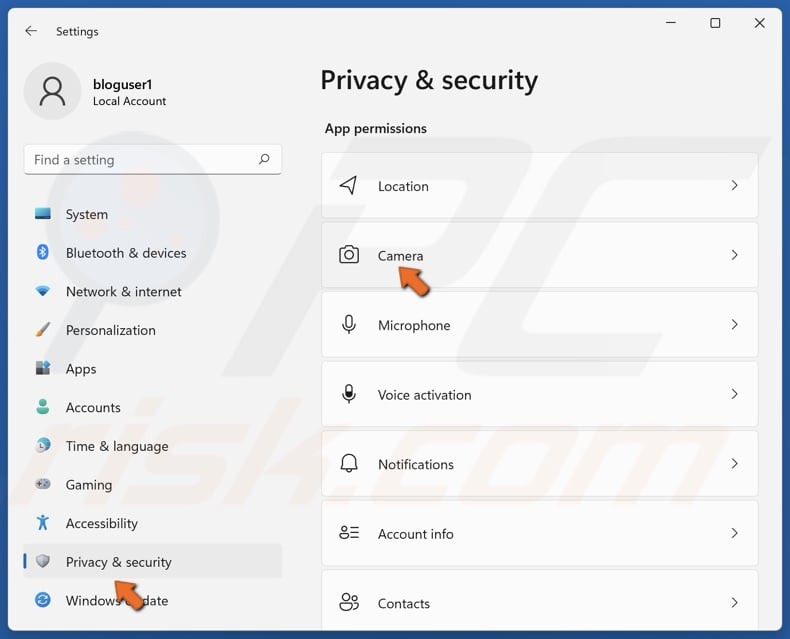The image size is (790, 639).
Task: Open Contacts permission settings
Action: pos(540,601)
